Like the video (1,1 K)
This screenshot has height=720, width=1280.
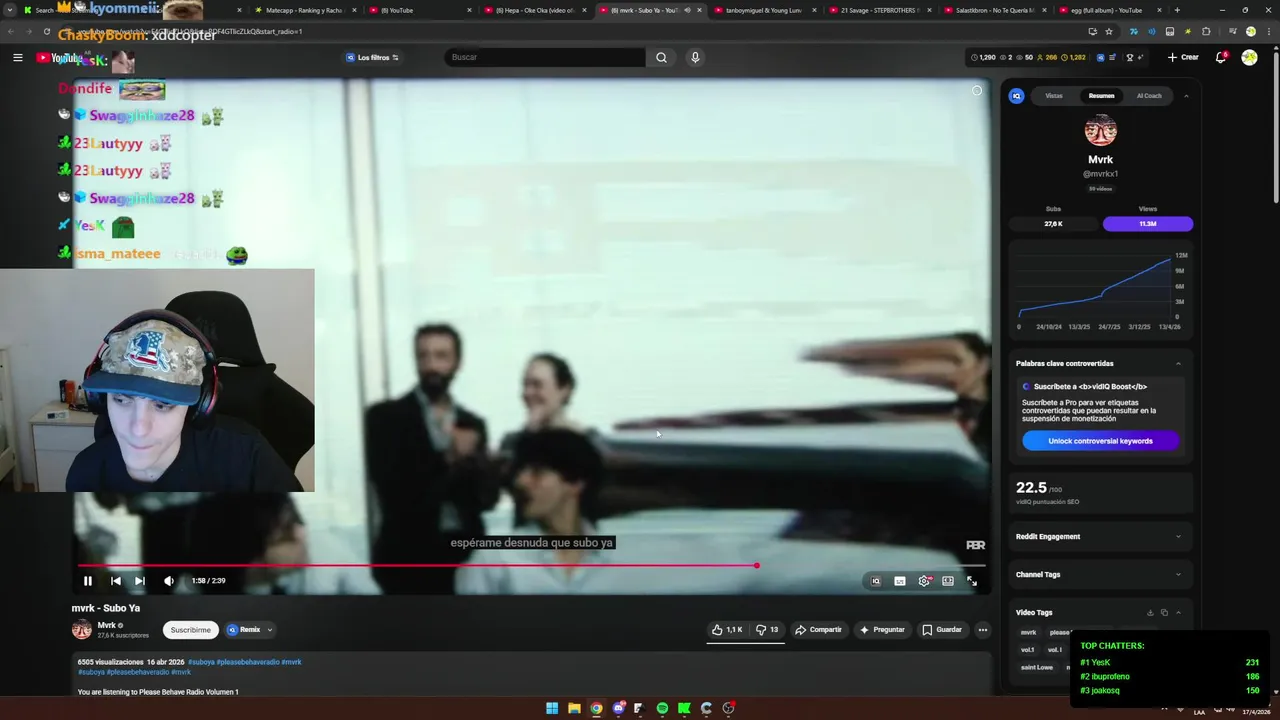(x=727, y=630)
